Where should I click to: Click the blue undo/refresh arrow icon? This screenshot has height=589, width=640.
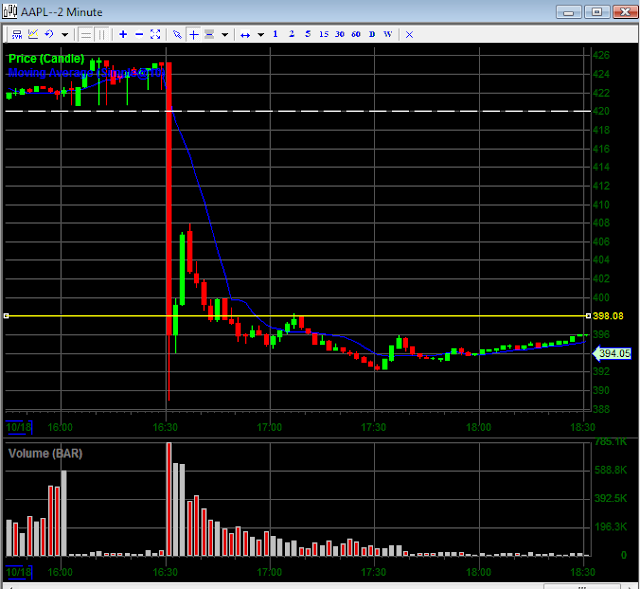tap(49, 34)
